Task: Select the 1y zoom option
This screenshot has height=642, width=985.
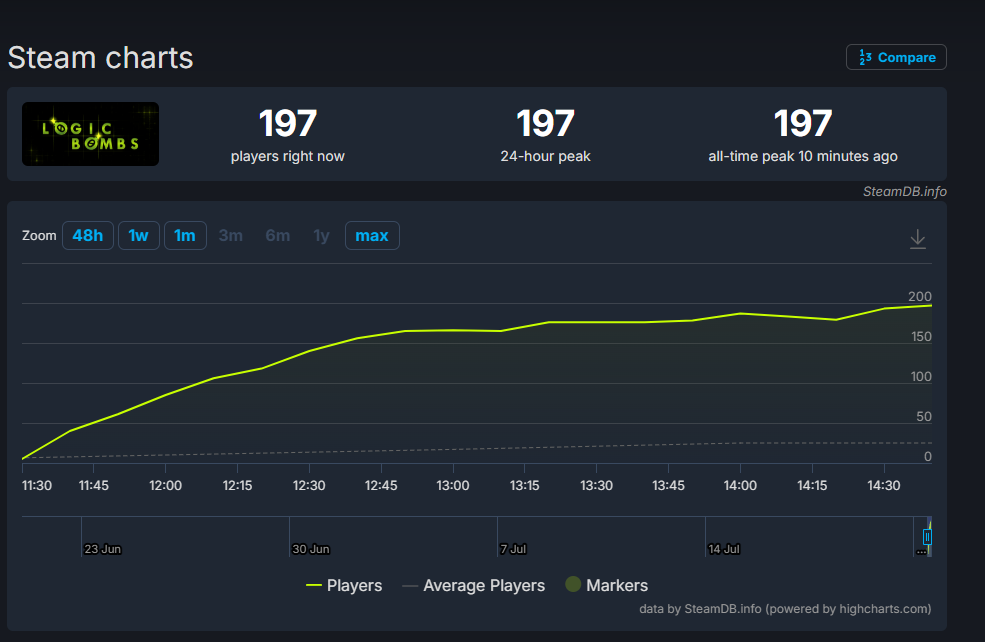Action: [x=321, y=236]
